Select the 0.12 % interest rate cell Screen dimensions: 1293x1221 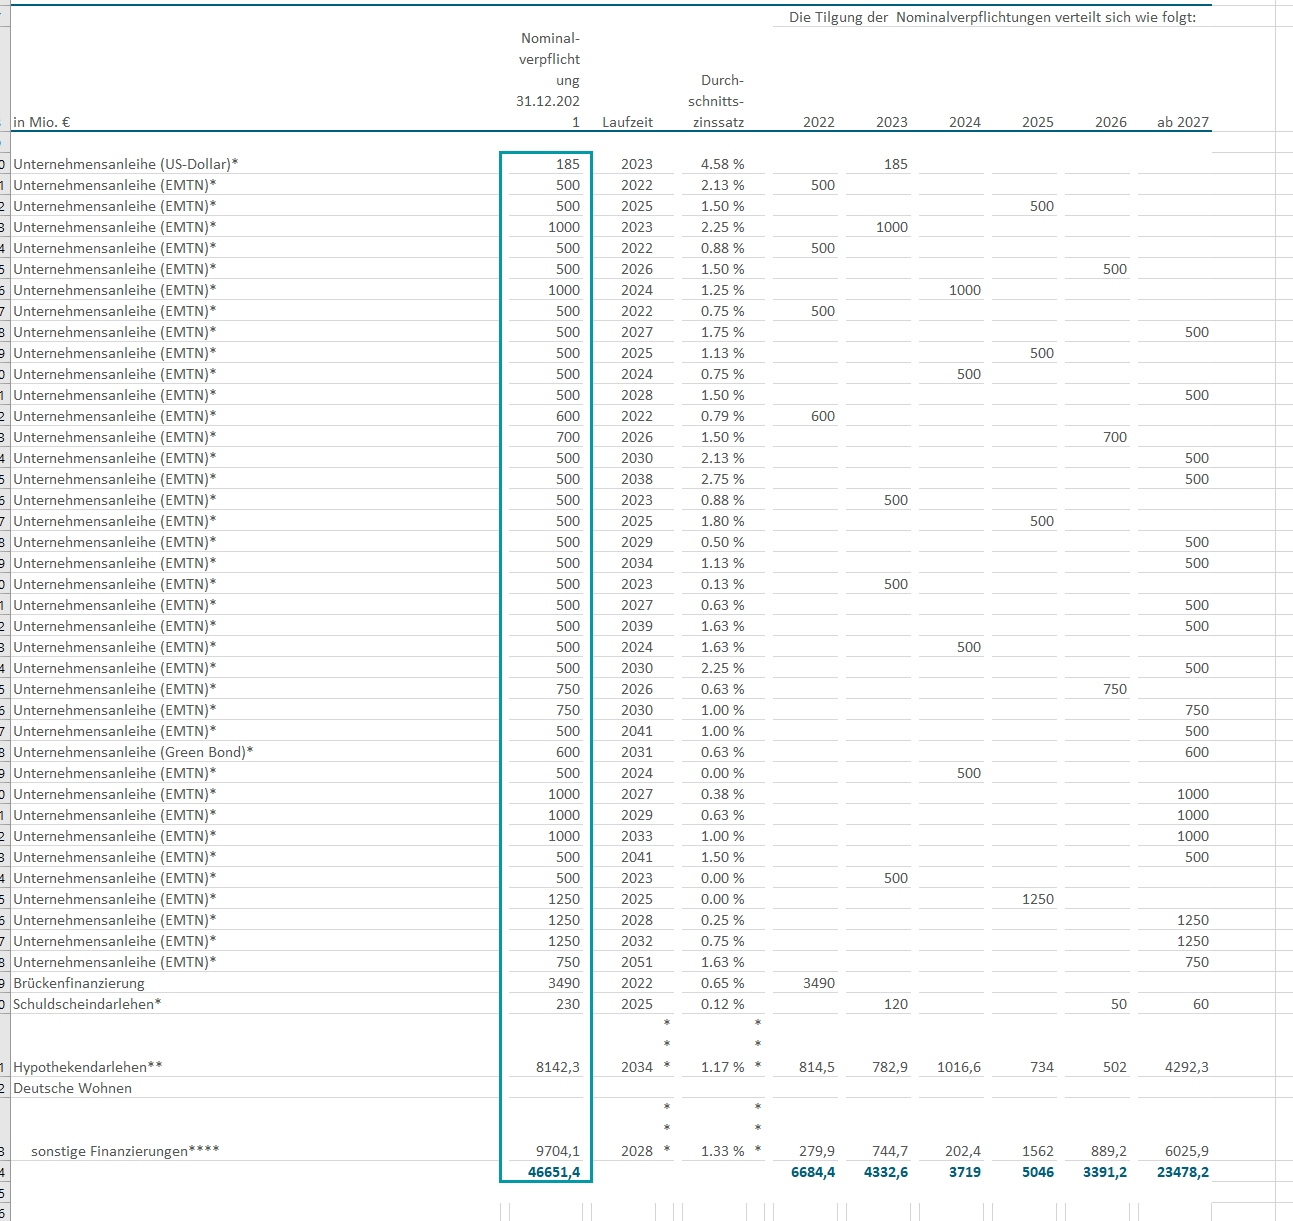(x=722, y=1004)
